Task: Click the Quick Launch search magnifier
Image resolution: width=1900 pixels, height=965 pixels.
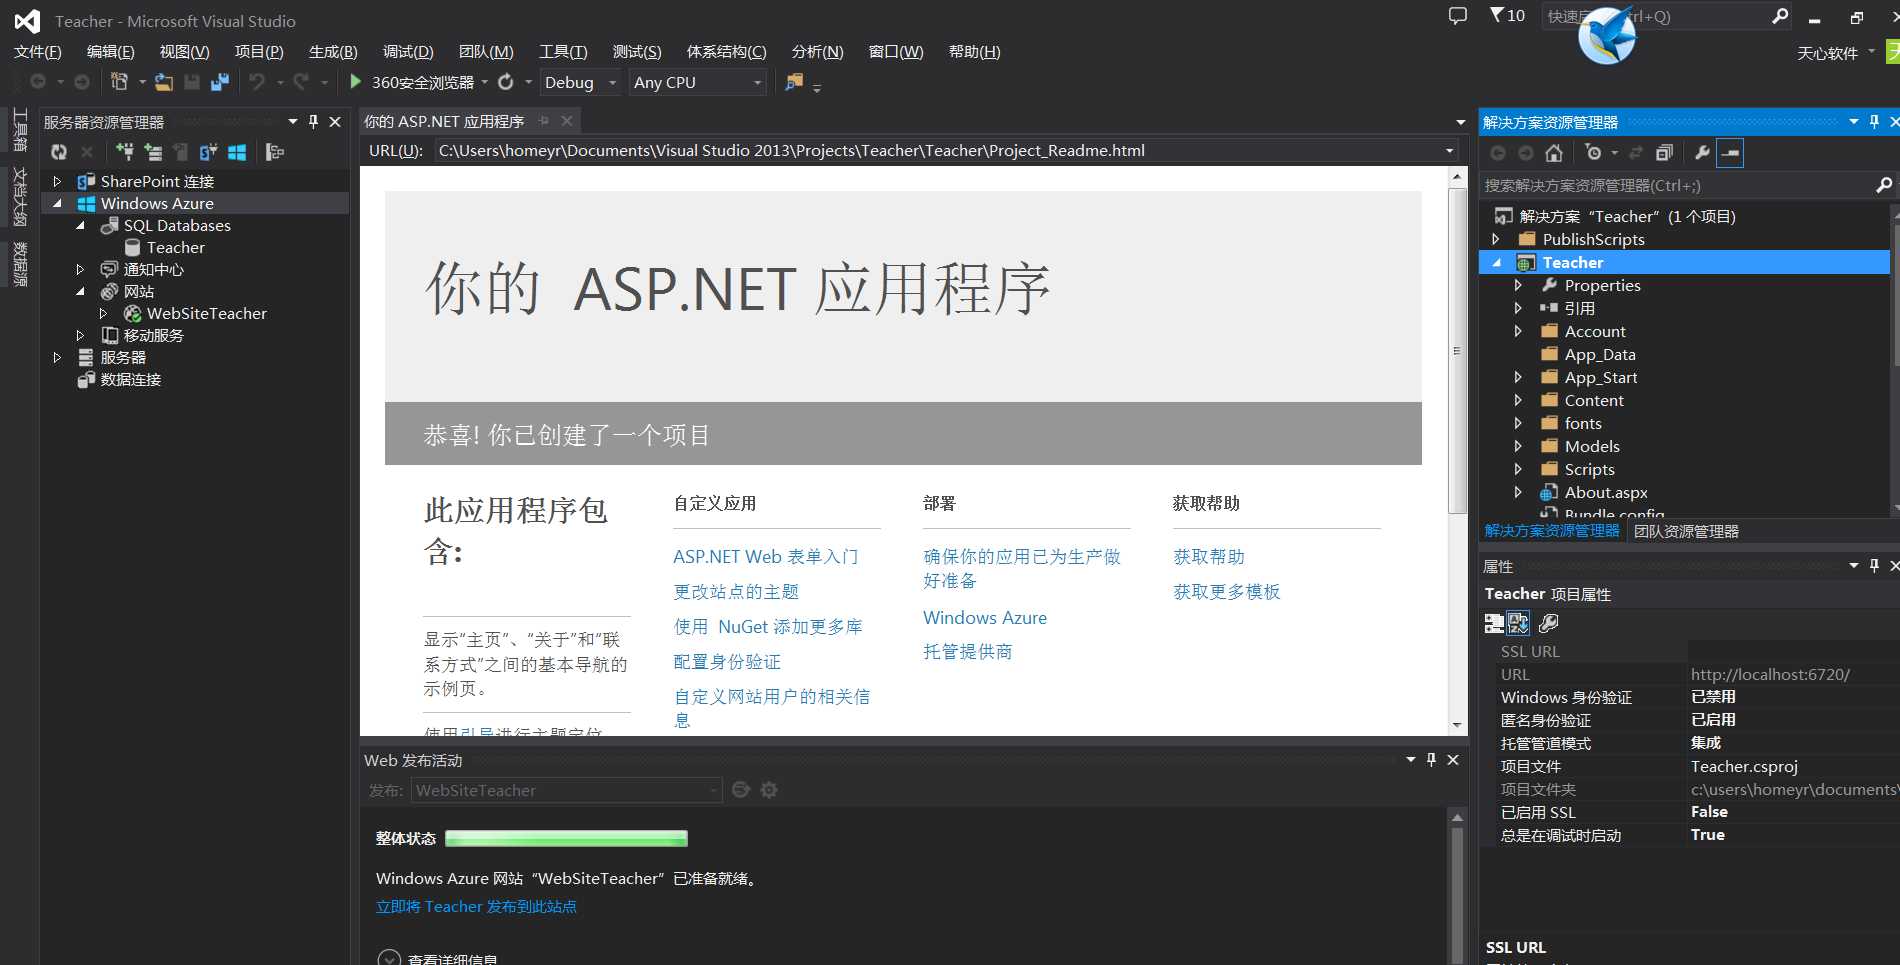Action: click(x=1780, y=16)
